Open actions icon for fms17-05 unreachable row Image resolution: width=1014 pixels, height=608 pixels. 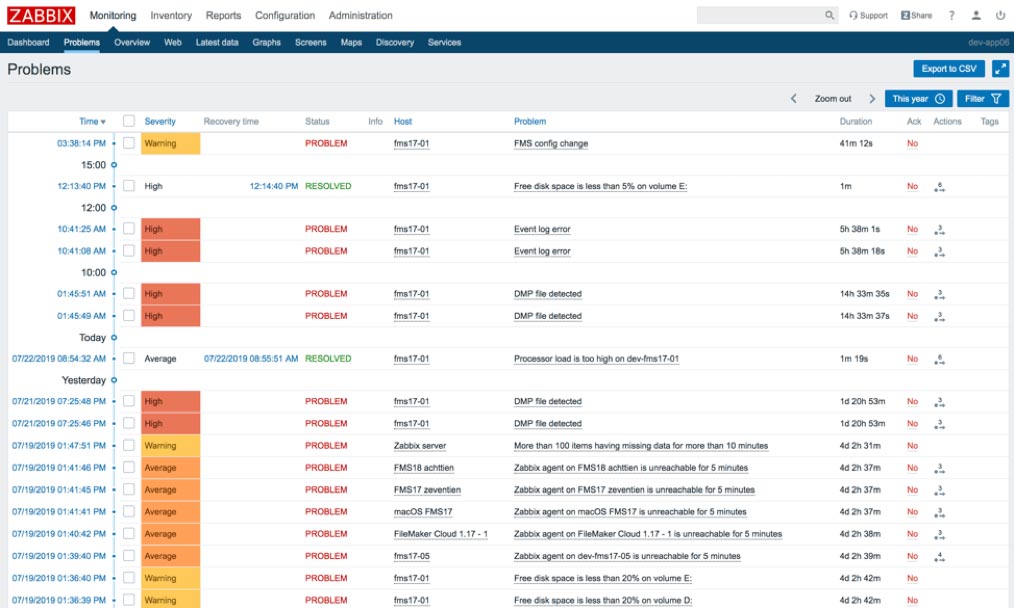940,556
